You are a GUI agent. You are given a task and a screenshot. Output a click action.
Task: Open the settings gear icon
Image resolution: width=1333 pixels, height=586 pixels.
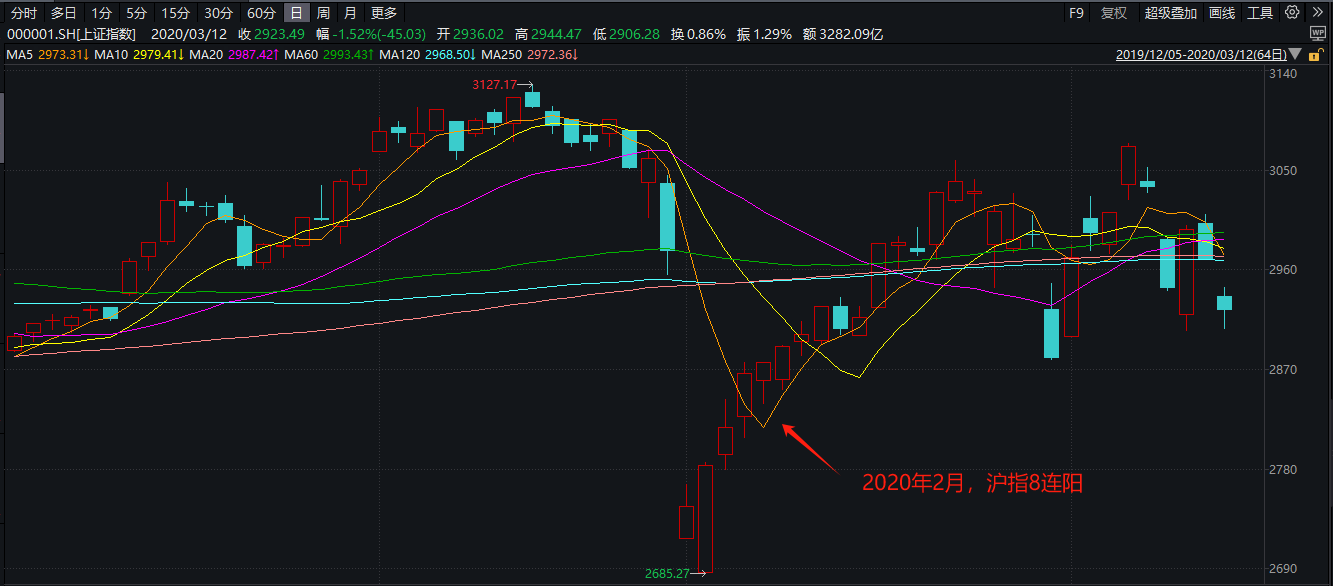coord(1292,13)
